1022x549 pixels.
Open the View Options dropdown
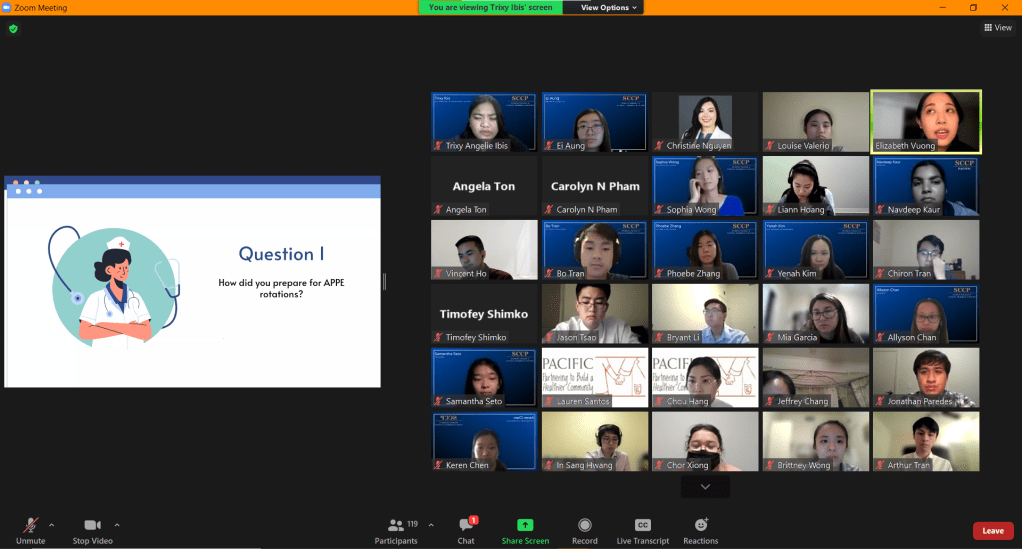[x=608, y=7]
